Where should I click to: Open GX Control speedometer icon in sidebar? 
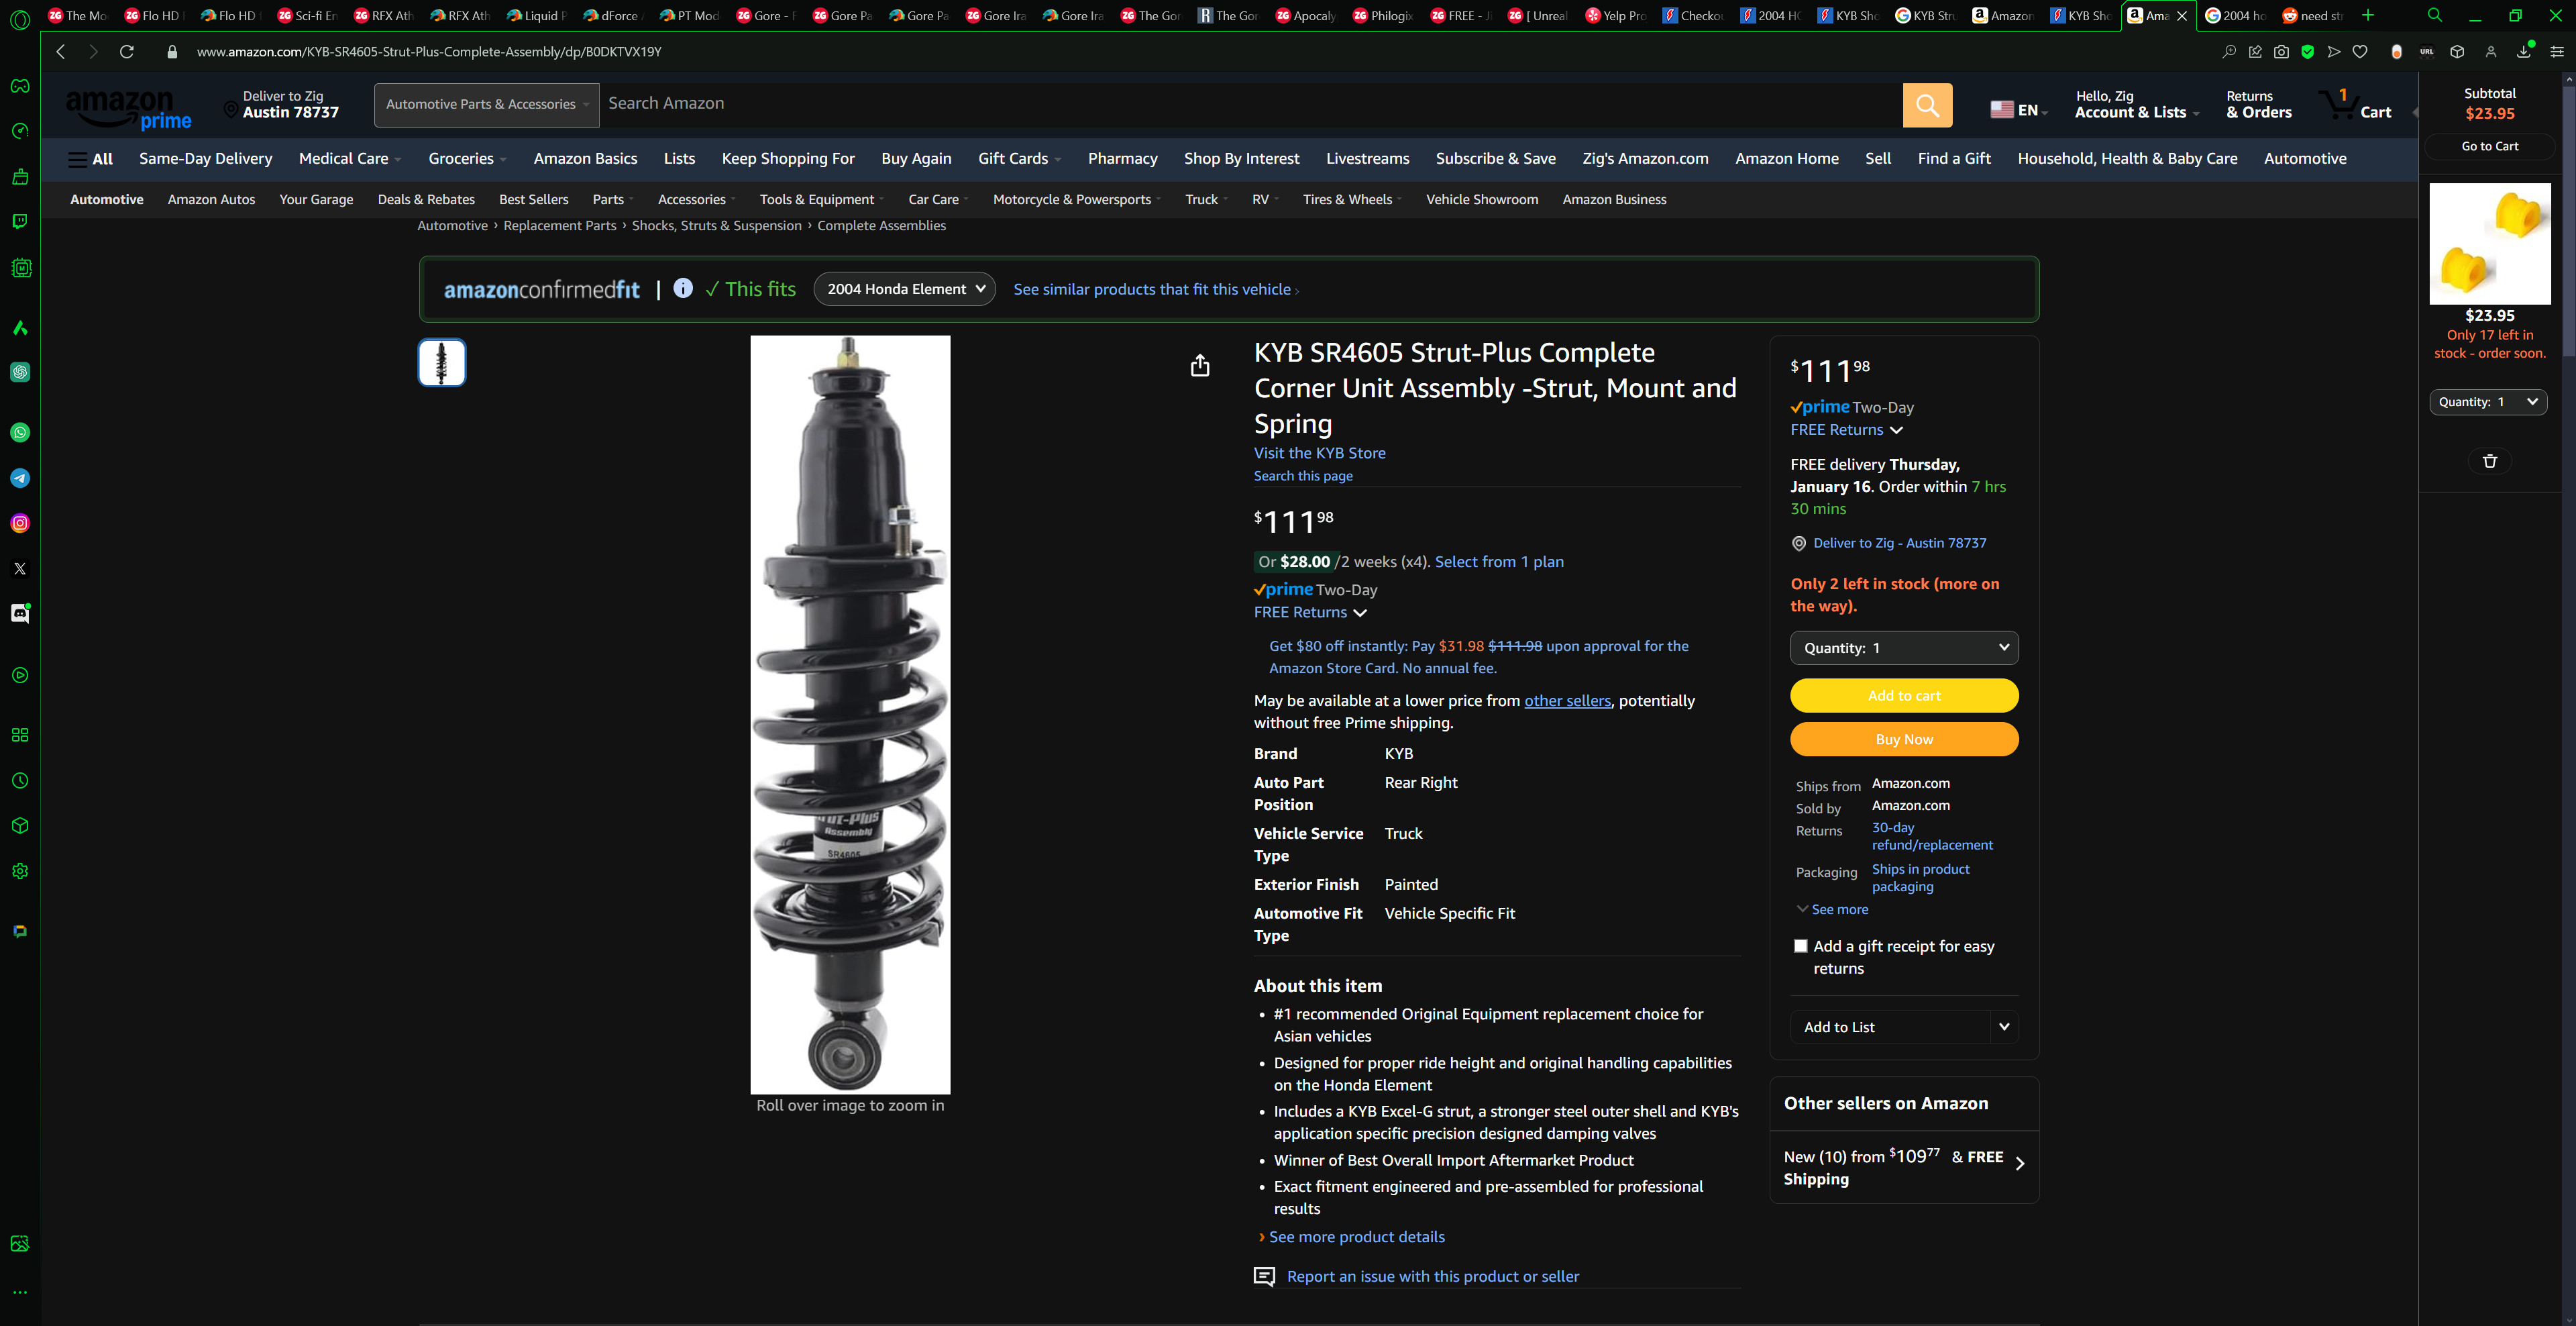[20, 131]
